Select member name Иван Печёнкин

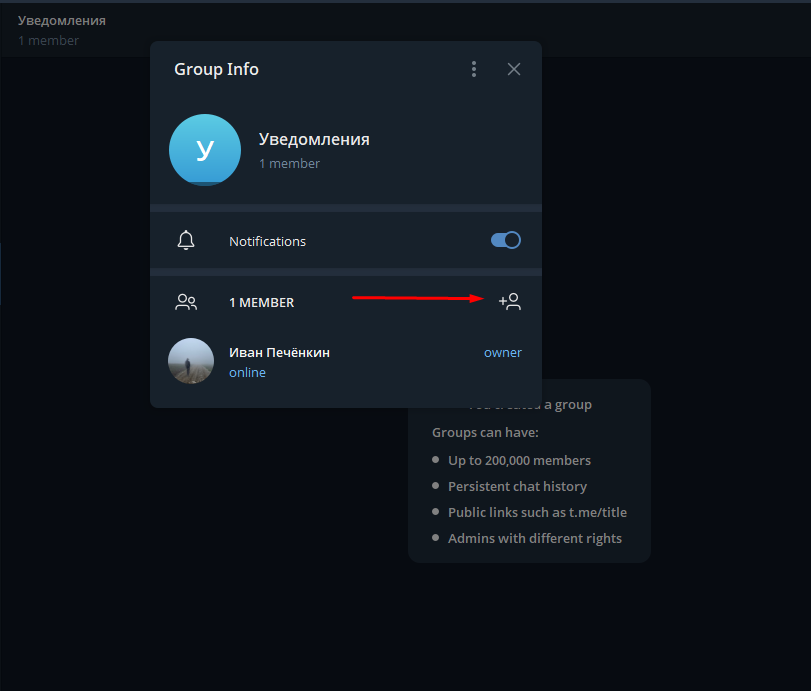(x=279, y=352)
